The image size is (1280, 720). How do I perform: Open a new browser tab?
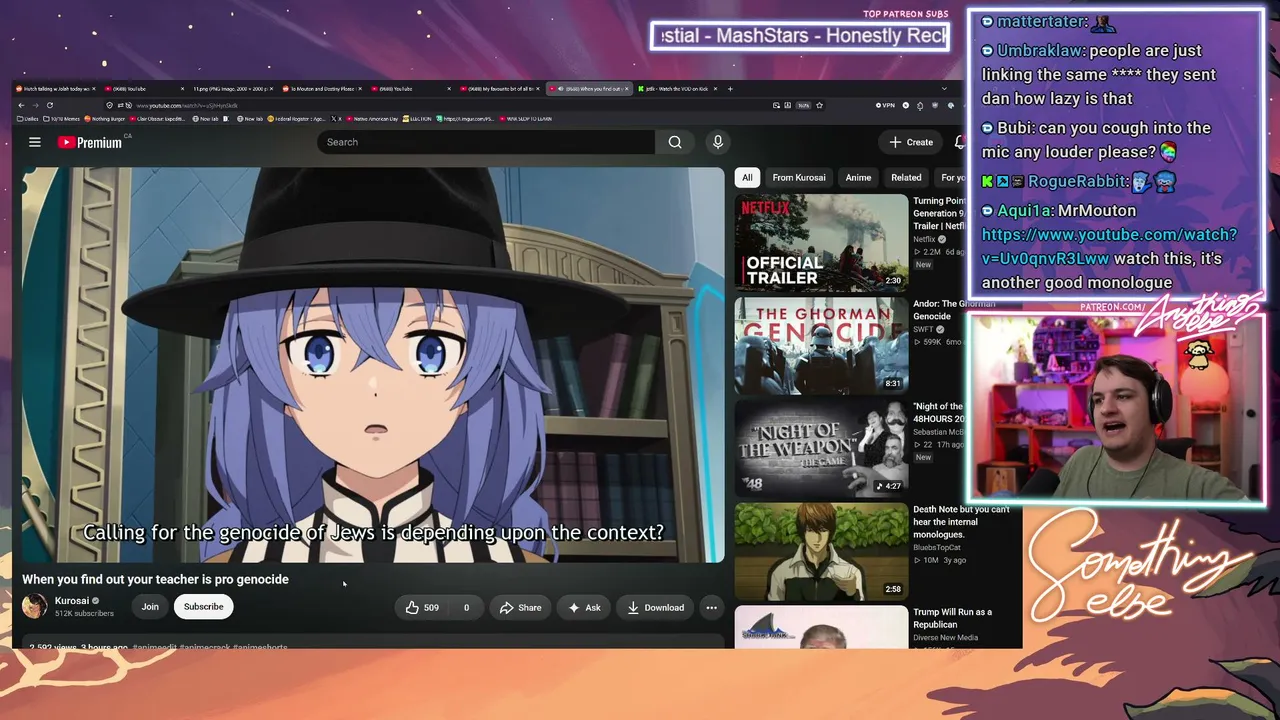click(730, 89)
